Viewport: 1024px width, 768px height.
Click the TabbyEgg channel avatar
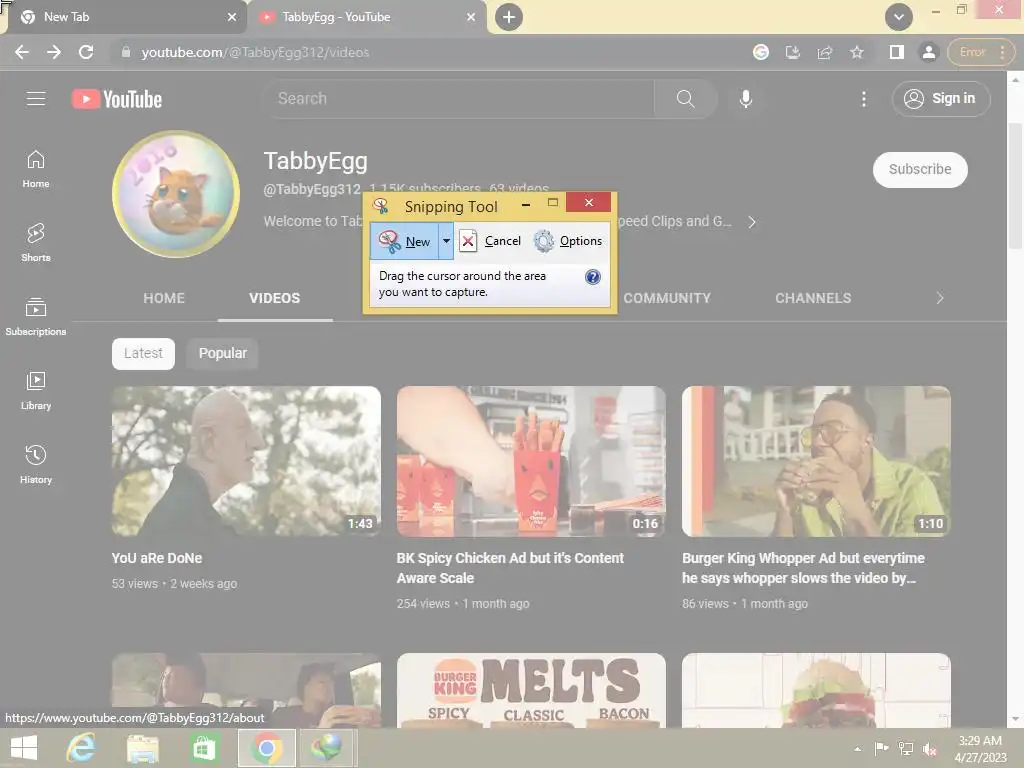176,194
